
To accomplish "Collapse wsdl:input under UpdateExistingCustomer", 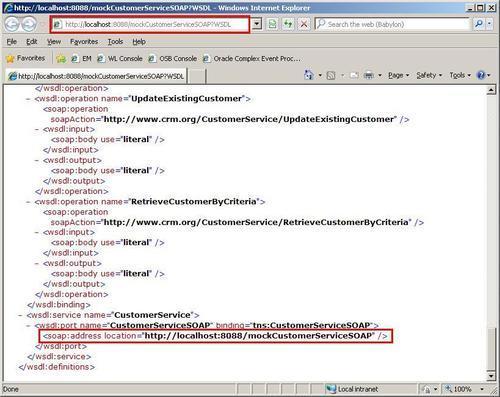I will (37, 129).
